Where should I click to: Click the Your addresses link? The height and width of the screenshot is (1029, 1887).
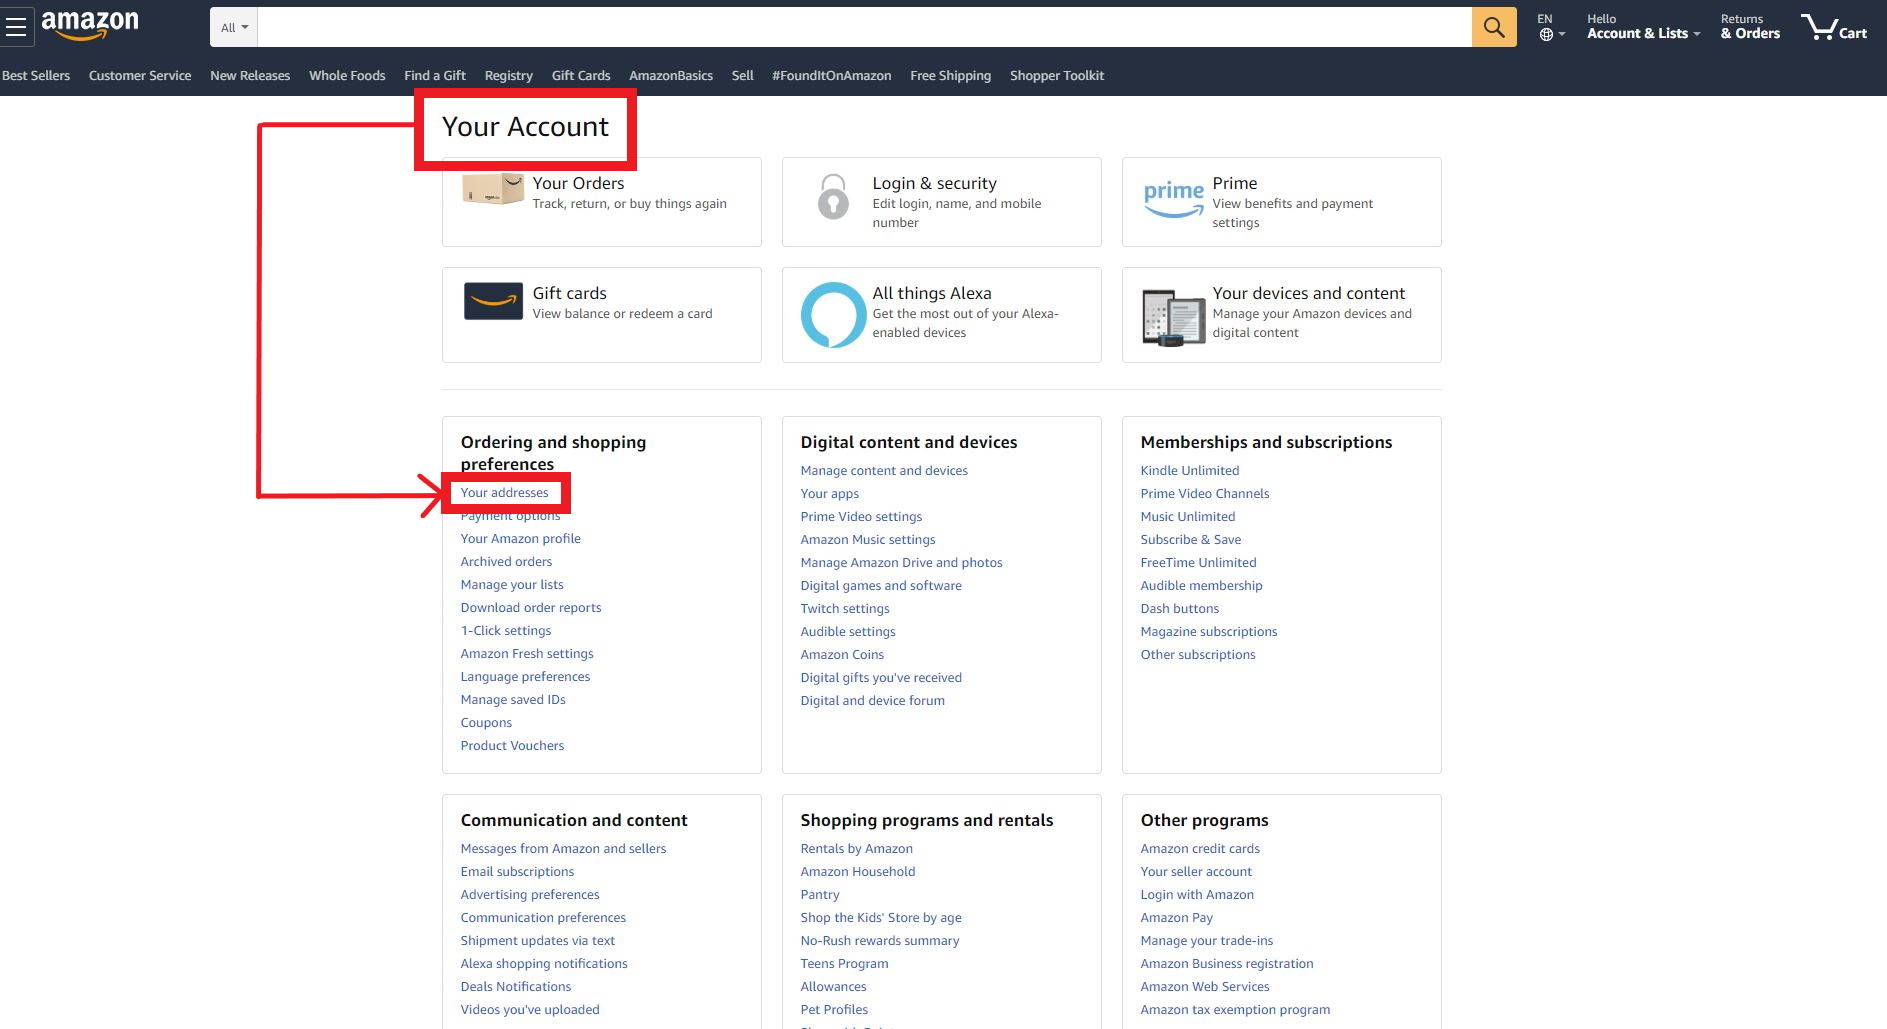504,493
